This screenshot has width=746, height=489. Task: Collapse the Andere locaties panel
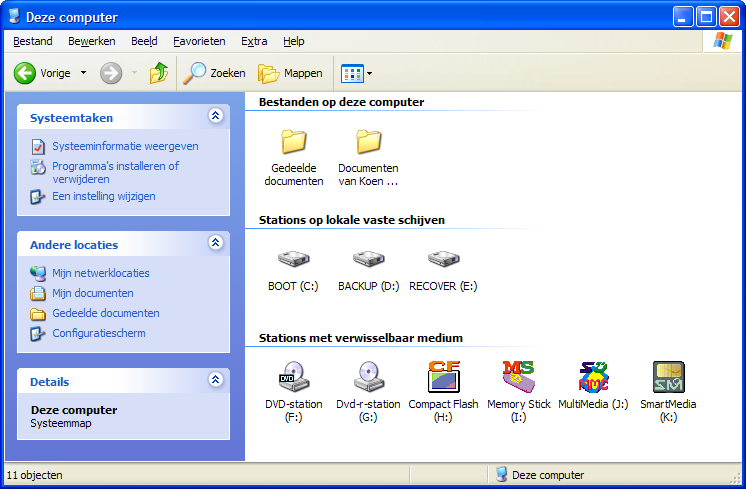coord(215,244)
